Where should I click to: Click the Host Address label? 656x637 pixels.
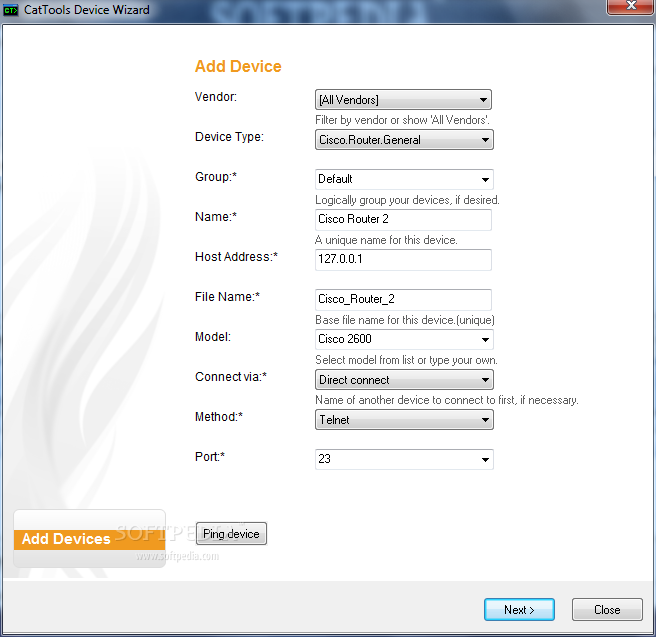(x=236, y=256)
